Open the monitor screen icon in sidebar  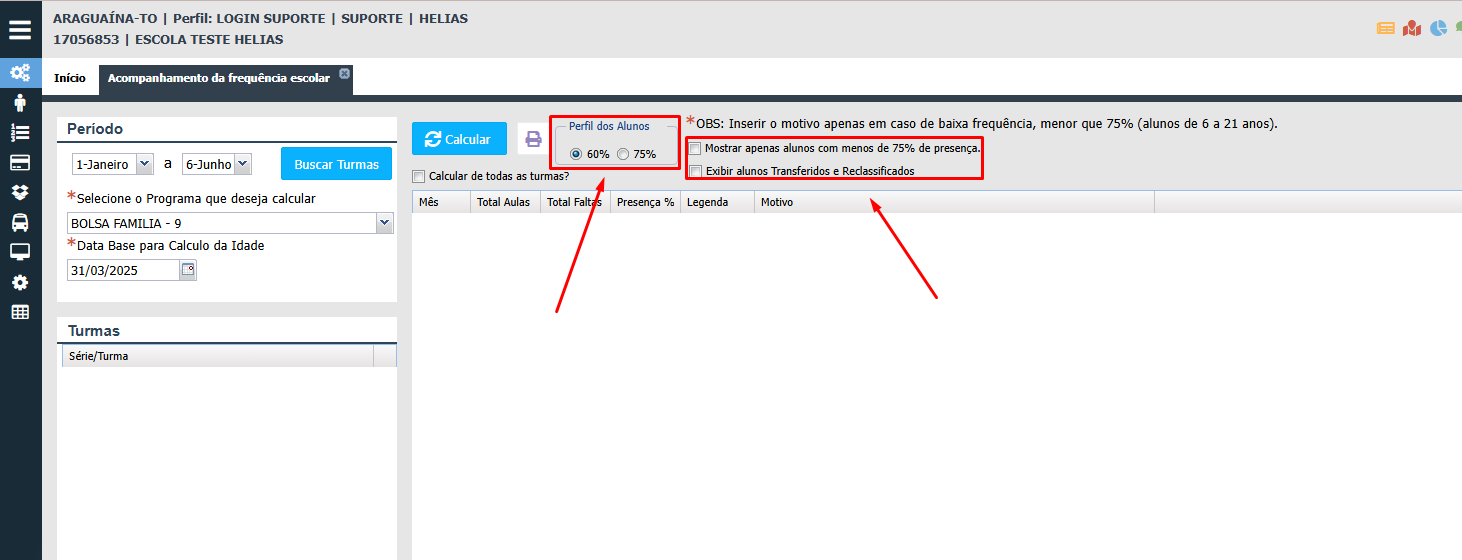[x=20, y=252]
